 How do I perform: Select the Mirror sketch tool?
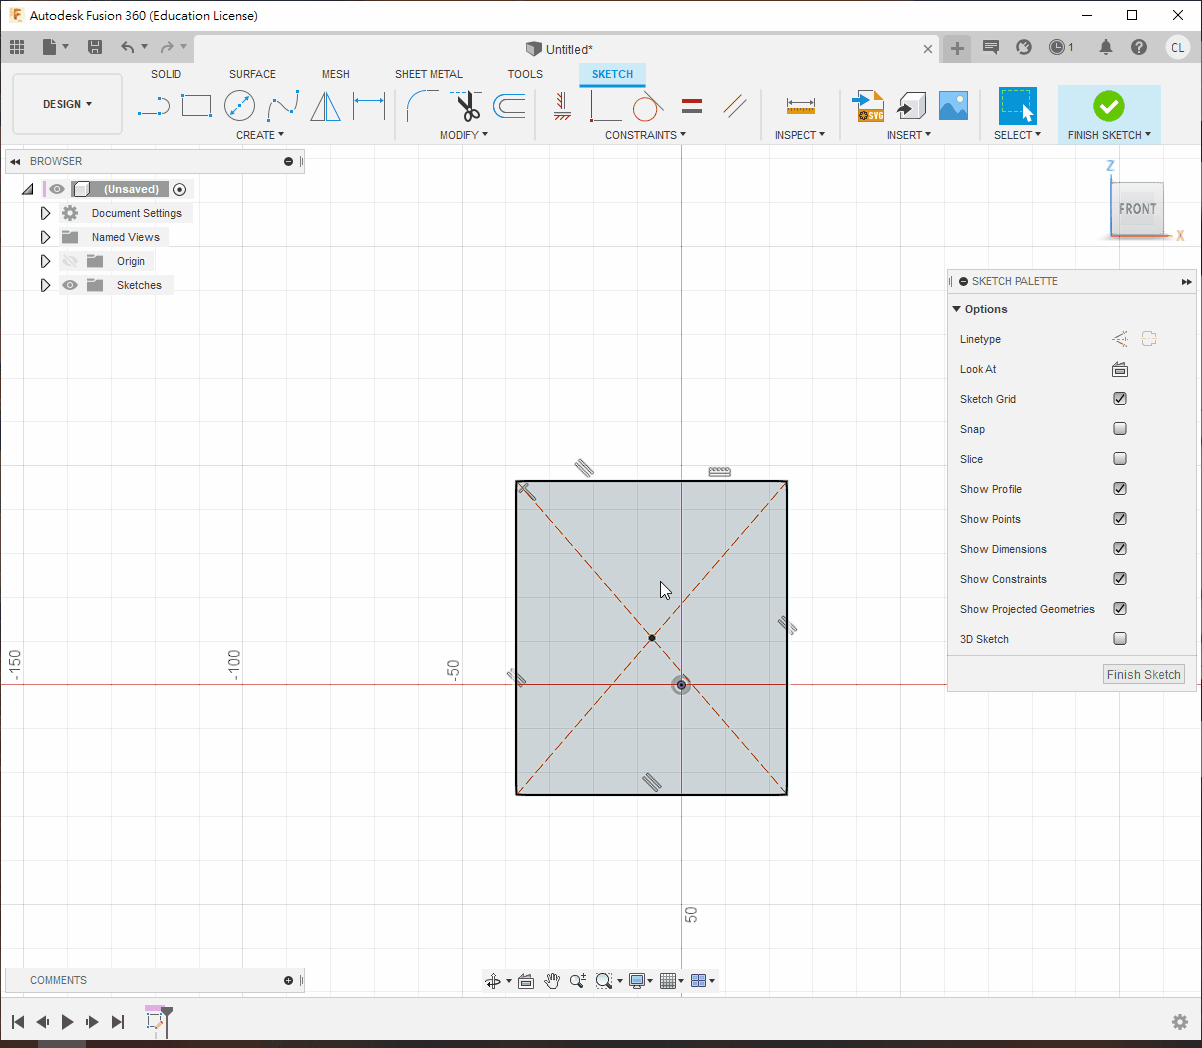click(325, 106)
